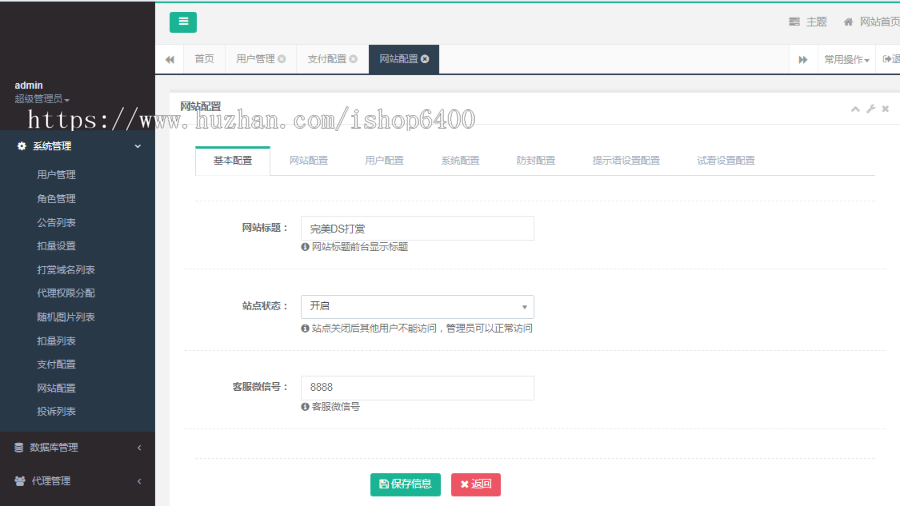Open 扣量设置 in sidebar
The width and height of the screenshot is (900, 506).
(56, 246)
